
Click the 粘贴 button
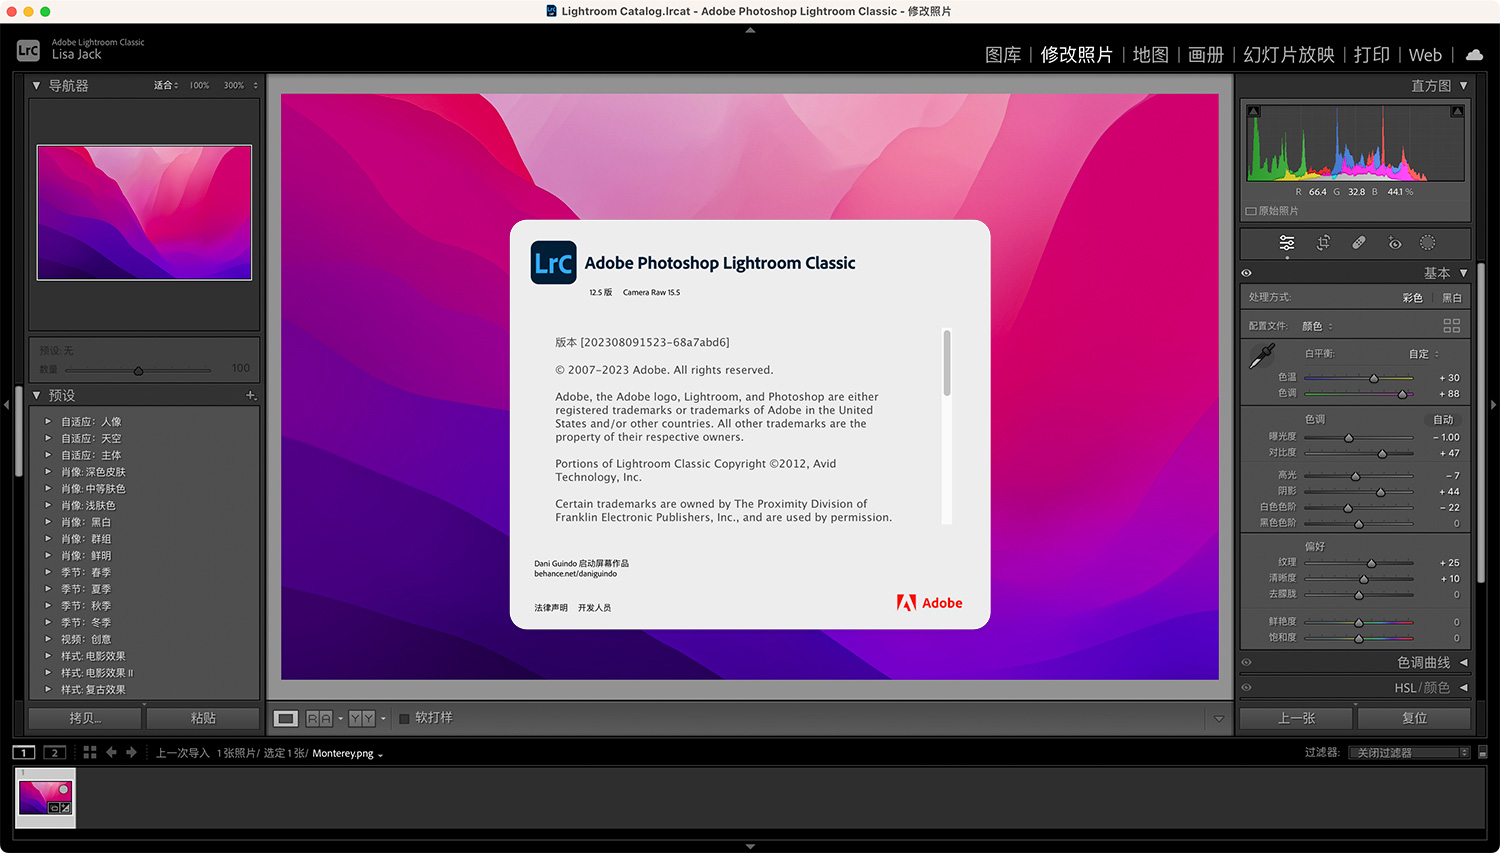(203, 718)
